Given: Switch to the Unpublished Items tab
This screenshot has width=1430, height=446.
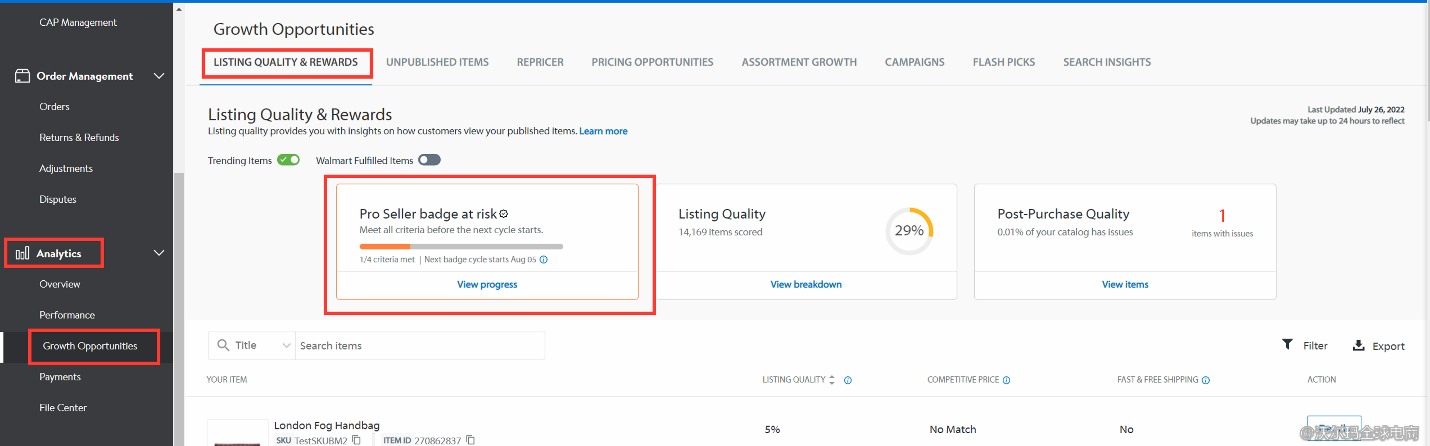Looking at the screenshot, I should [x=437, y=62].
